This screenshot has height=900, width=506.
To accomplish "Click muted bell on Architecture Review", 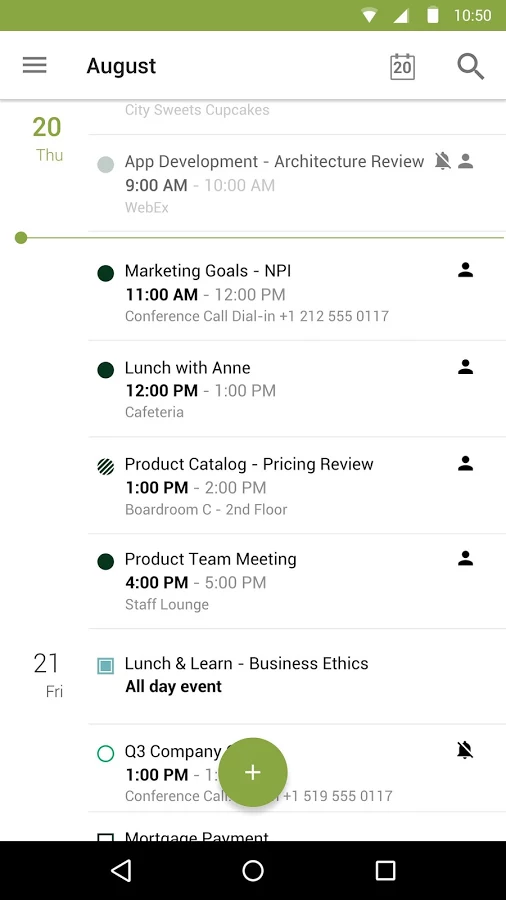I will point(442,161).
